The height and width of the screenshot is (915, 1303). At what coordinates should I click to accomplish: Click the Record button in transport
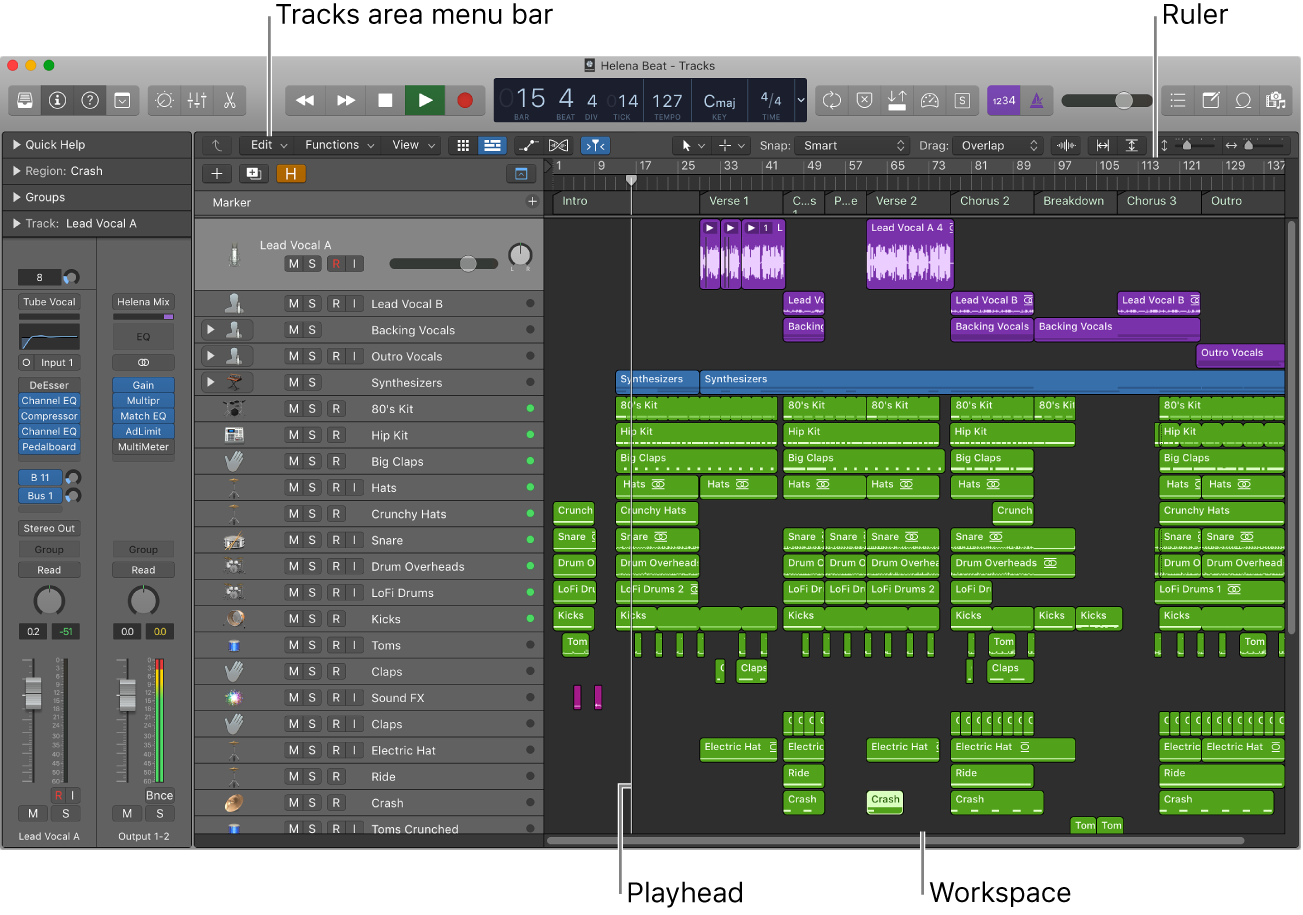[464, 100]
